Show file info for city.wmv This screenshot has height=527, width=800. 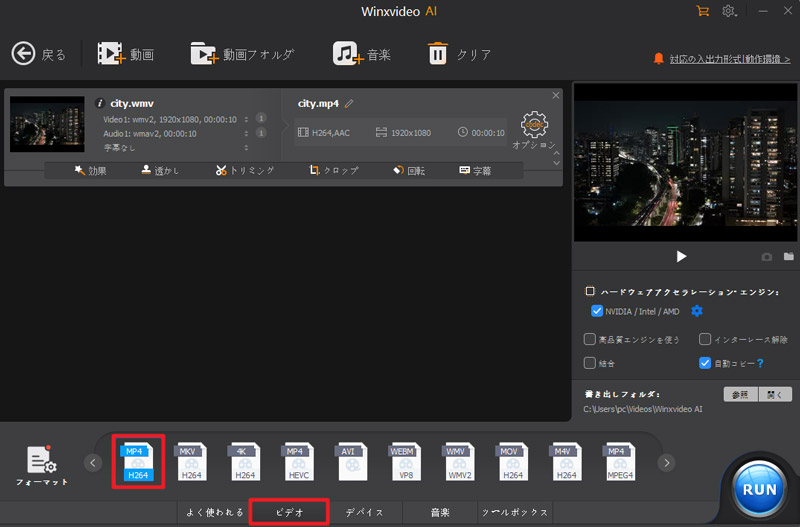tap(100, 104)
